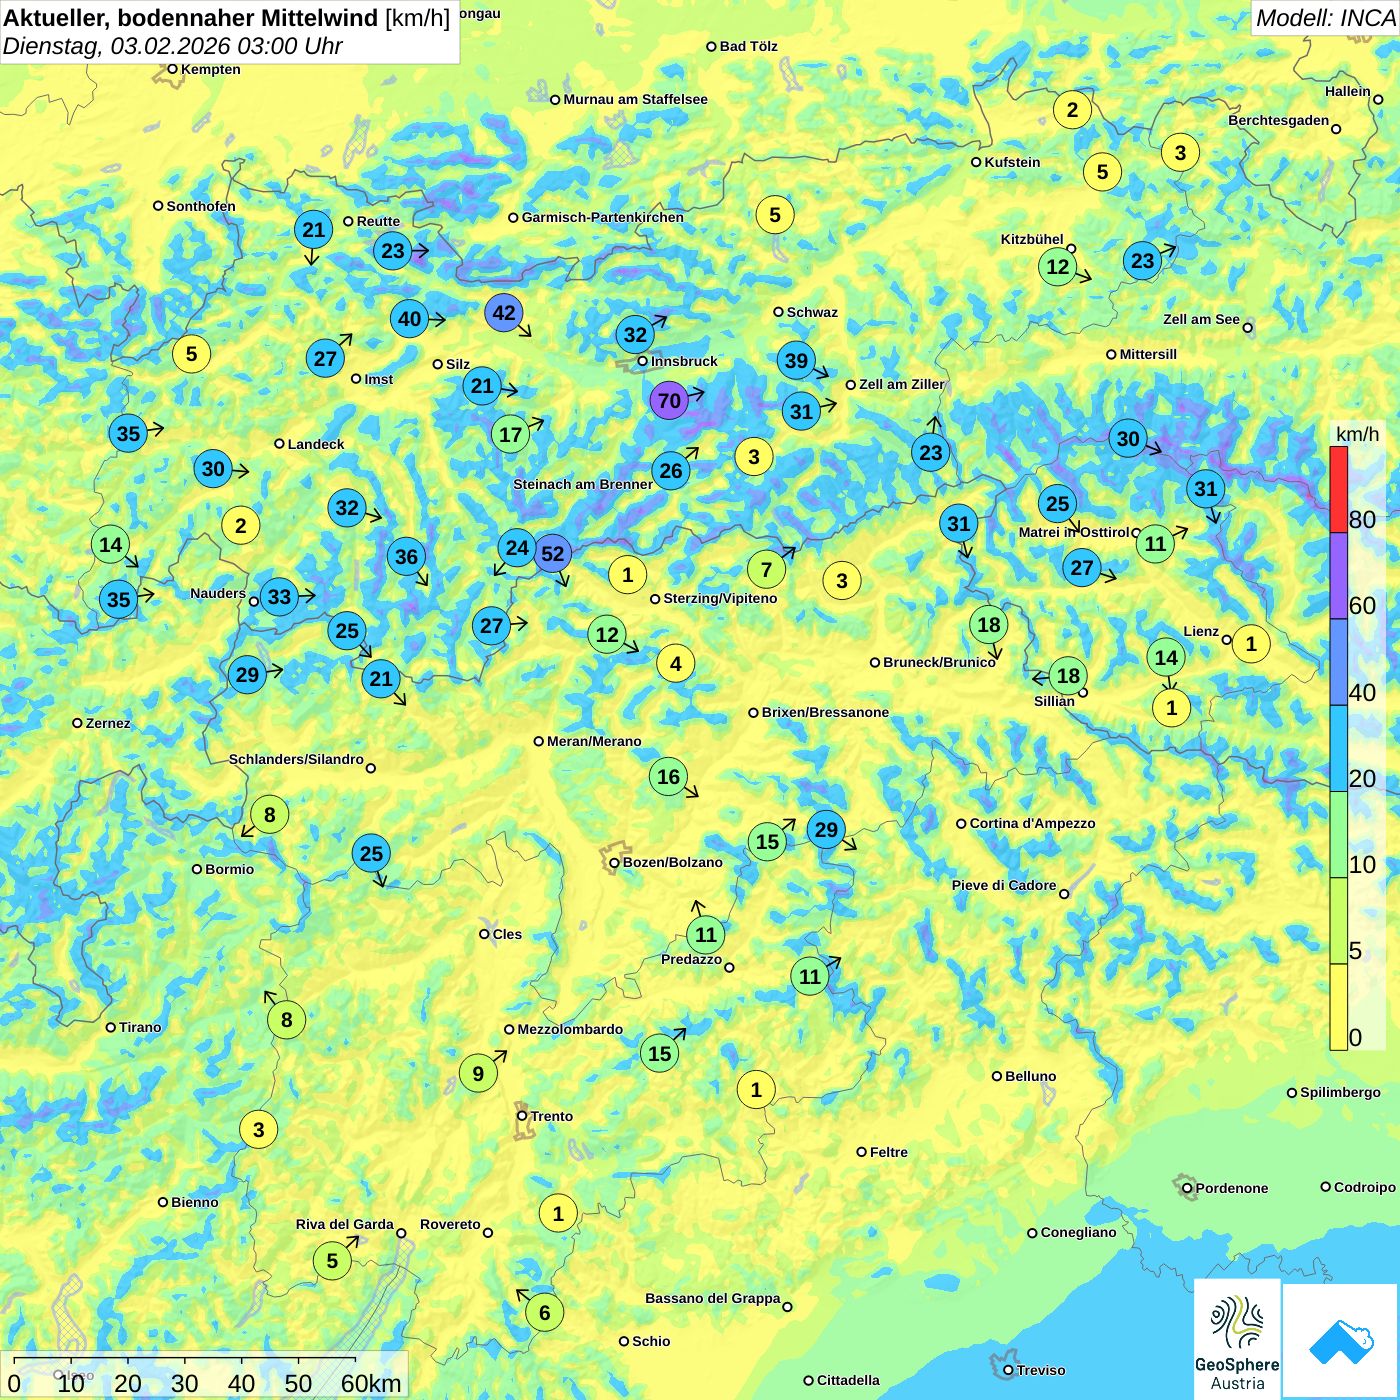Viewport: 1400px width, 1400px height.
Task: Click the Bassano del Grappa label
Action: click(712, 1298)
